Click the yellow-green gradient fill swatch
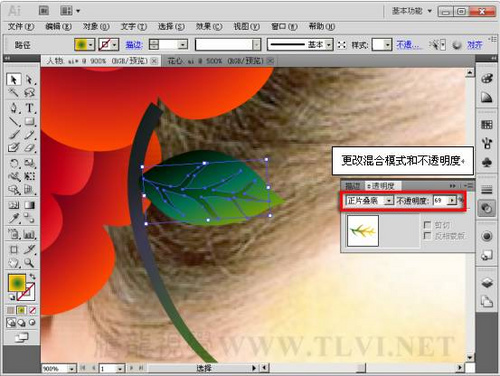This screenshot has width=500, height=376. (x=81, y=44)
